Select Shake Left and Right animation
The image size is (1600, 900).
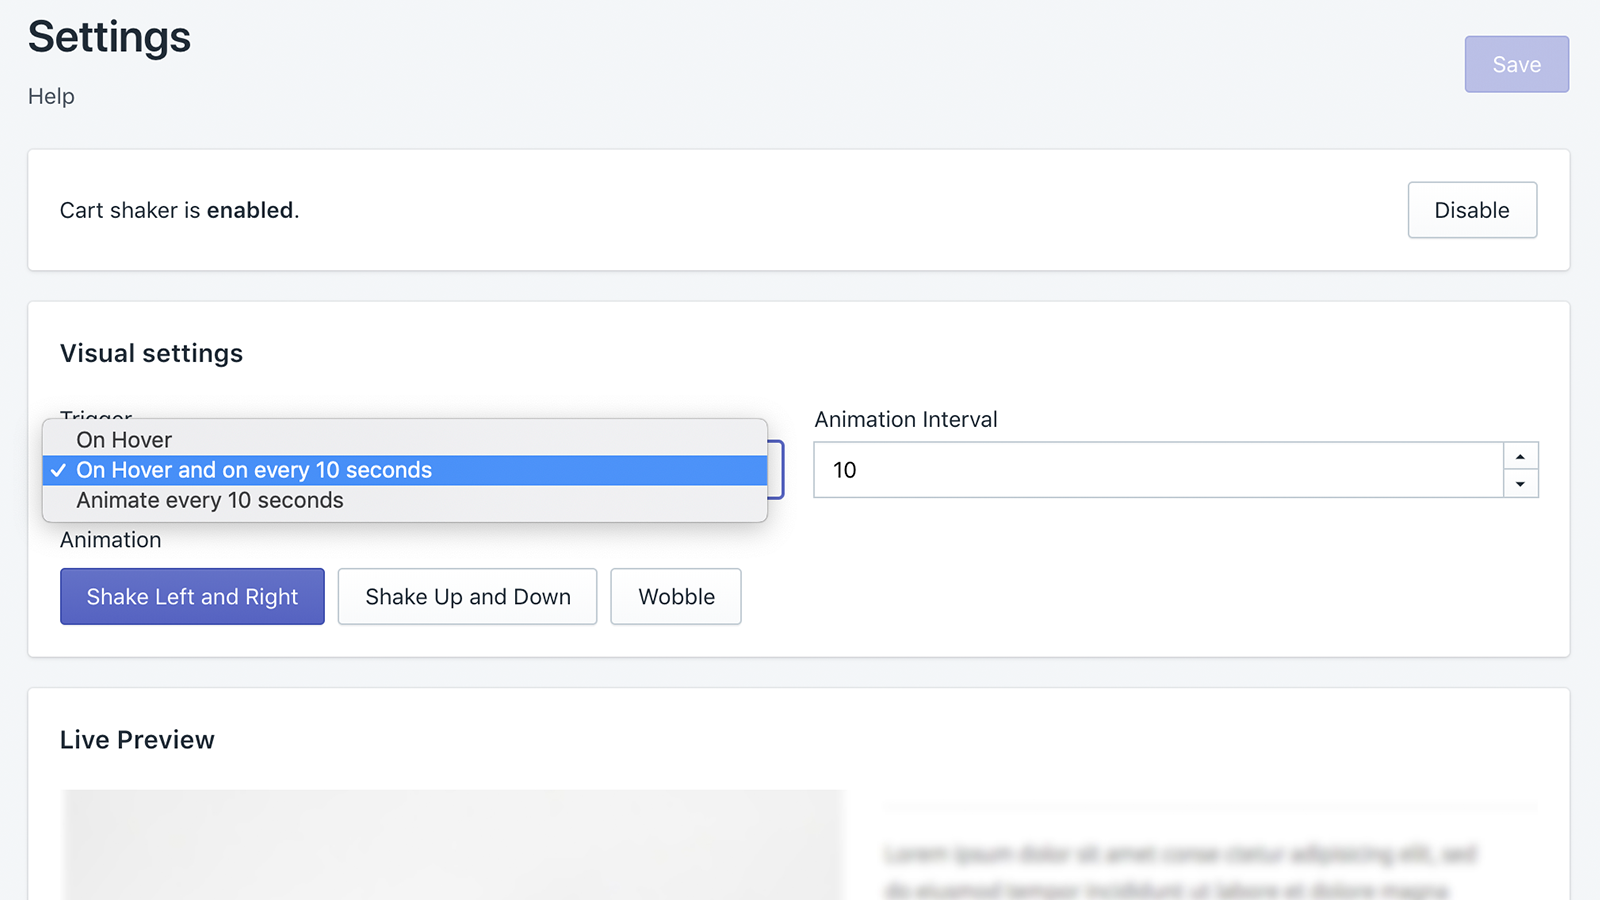click(x=192, y=597)
